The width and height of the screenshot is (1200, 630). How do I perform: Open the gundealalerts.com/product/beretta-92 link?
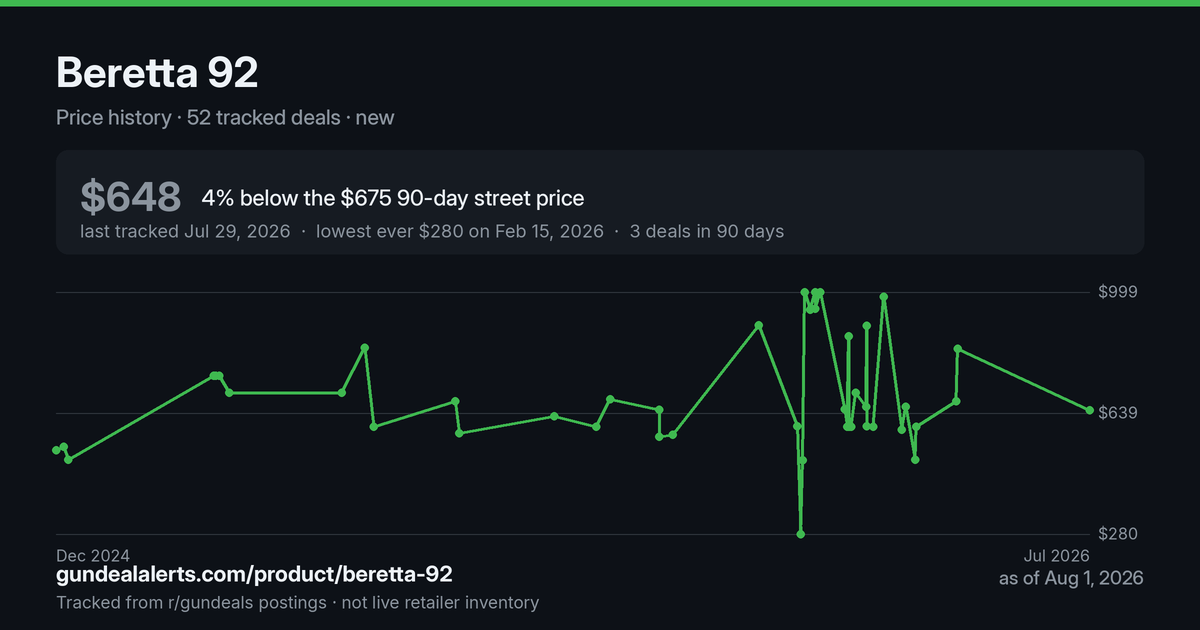pos(254,575)
